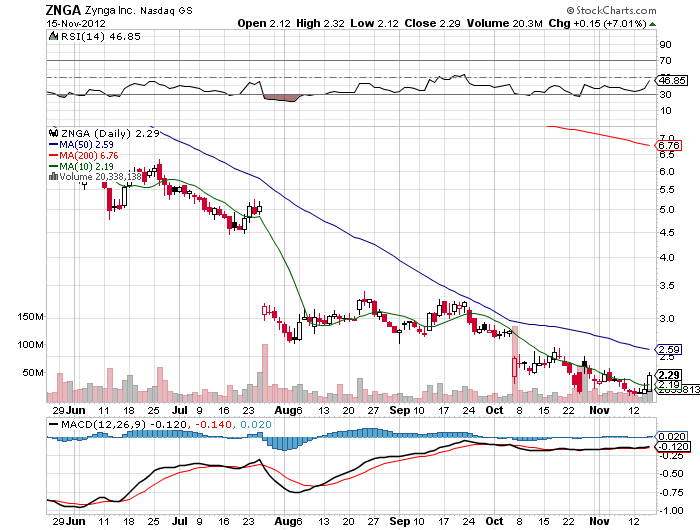Click the ZNGA (Daily) candlestick legend icon
The height and width of the screenshot is (530, 700).
coord(52,132)
